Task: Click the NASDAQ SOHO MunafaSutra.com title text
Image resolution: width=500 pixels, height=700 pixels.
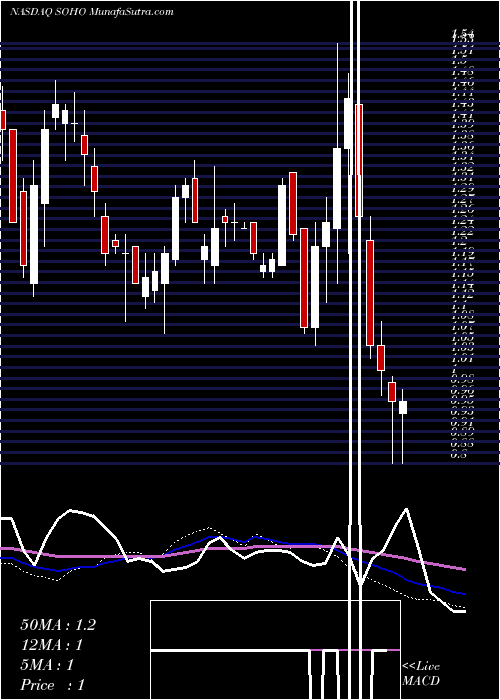Action: [92, 12]
